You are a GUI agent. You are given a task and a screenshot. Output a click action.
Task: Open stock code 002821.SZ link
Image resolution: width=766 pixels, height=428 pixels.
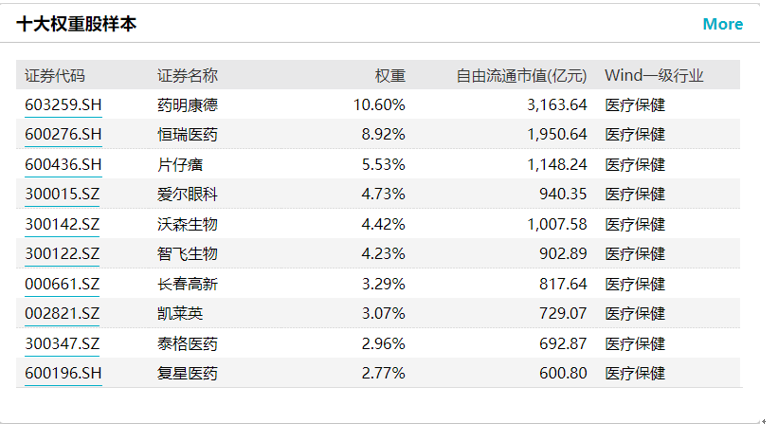(62, 314)
